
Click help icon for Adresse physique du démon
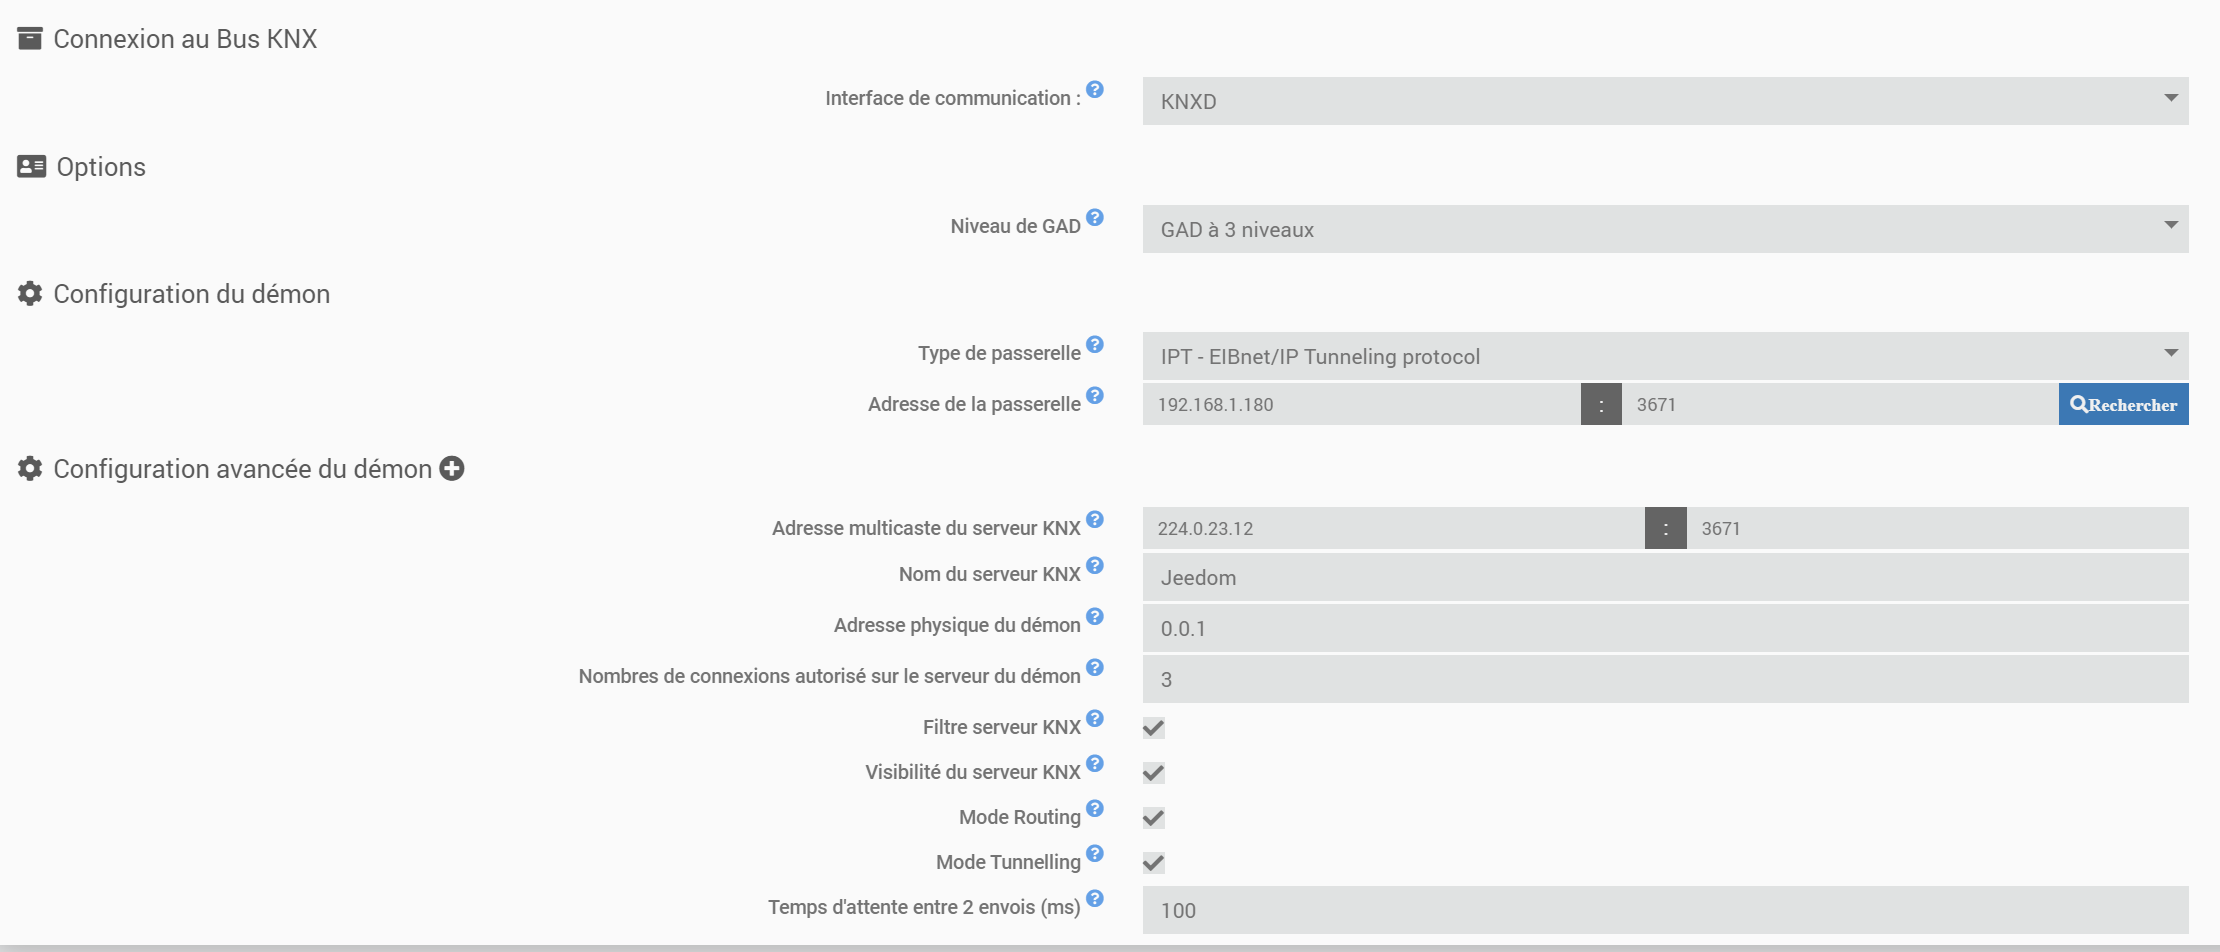pyautogui.click(x=1095, y=616)
